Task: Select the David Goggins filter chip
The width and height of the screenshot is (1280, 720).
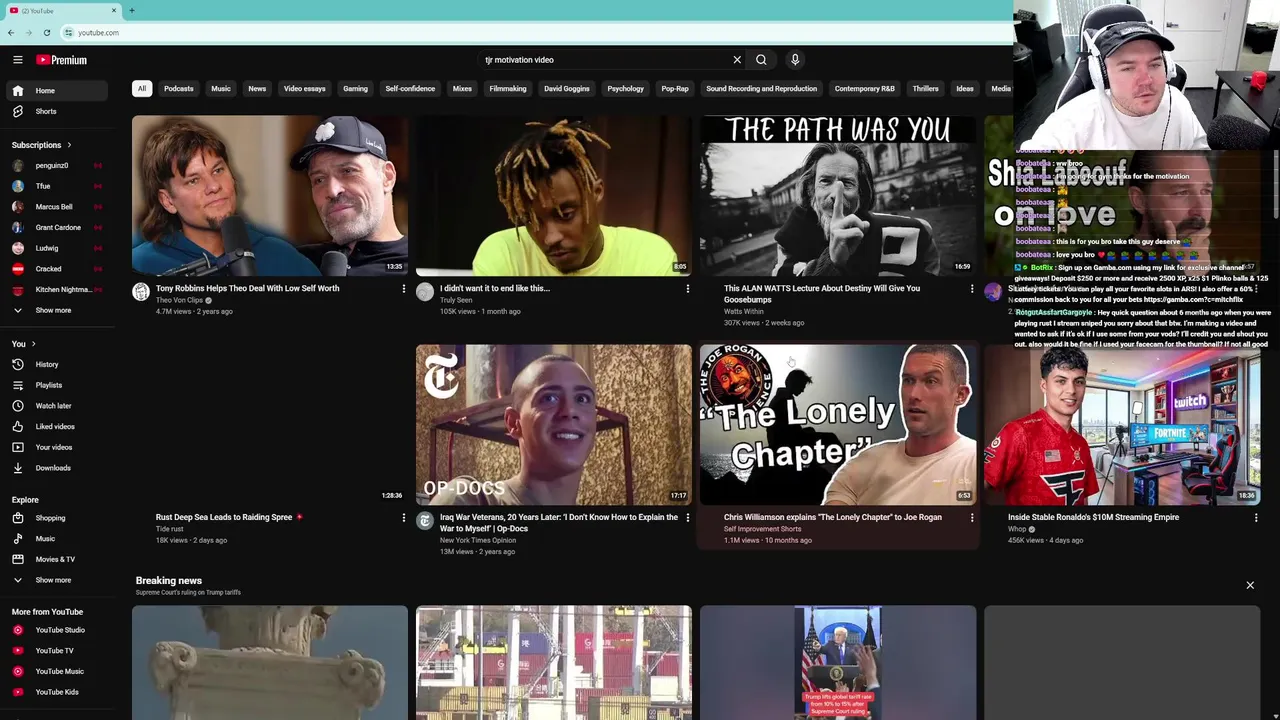Action: (567, 89)
